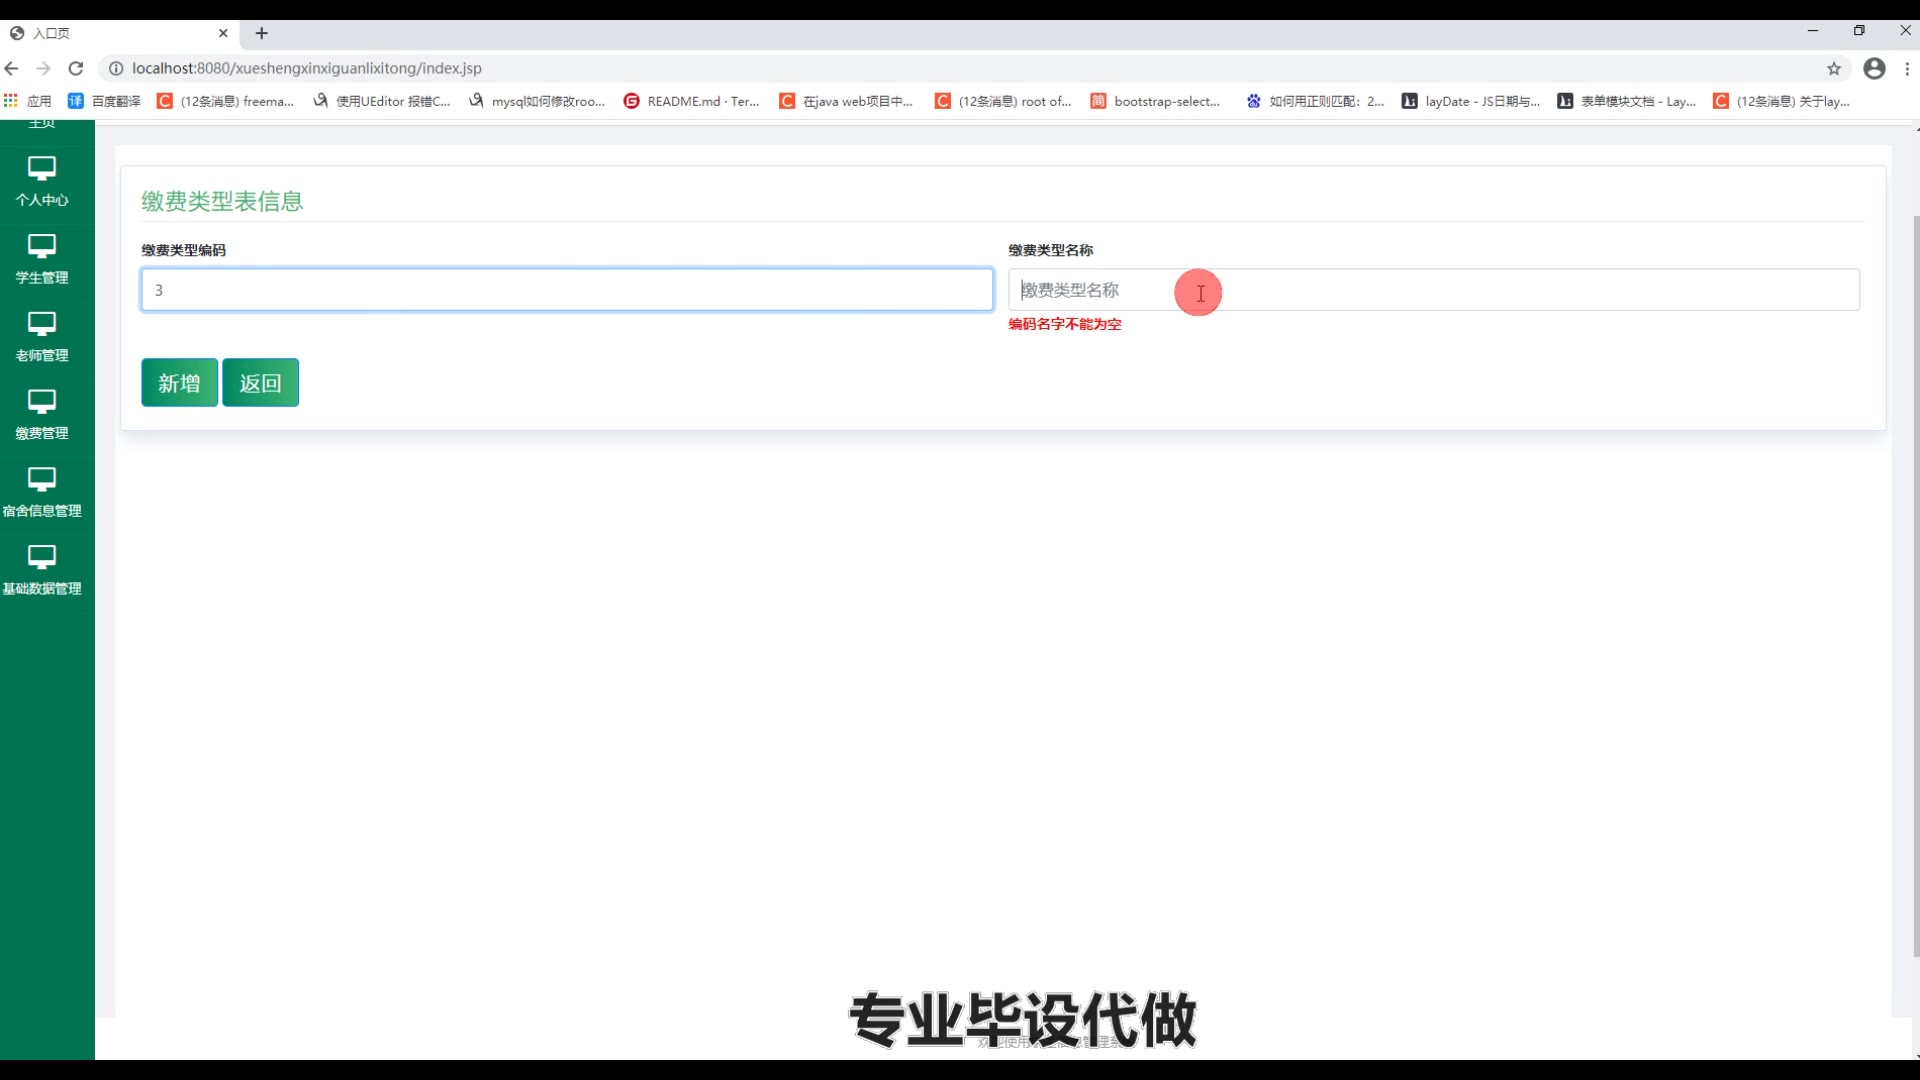Click the browser back arrow
This screenshot has width=1920, height=1080.
pos(12,68)
